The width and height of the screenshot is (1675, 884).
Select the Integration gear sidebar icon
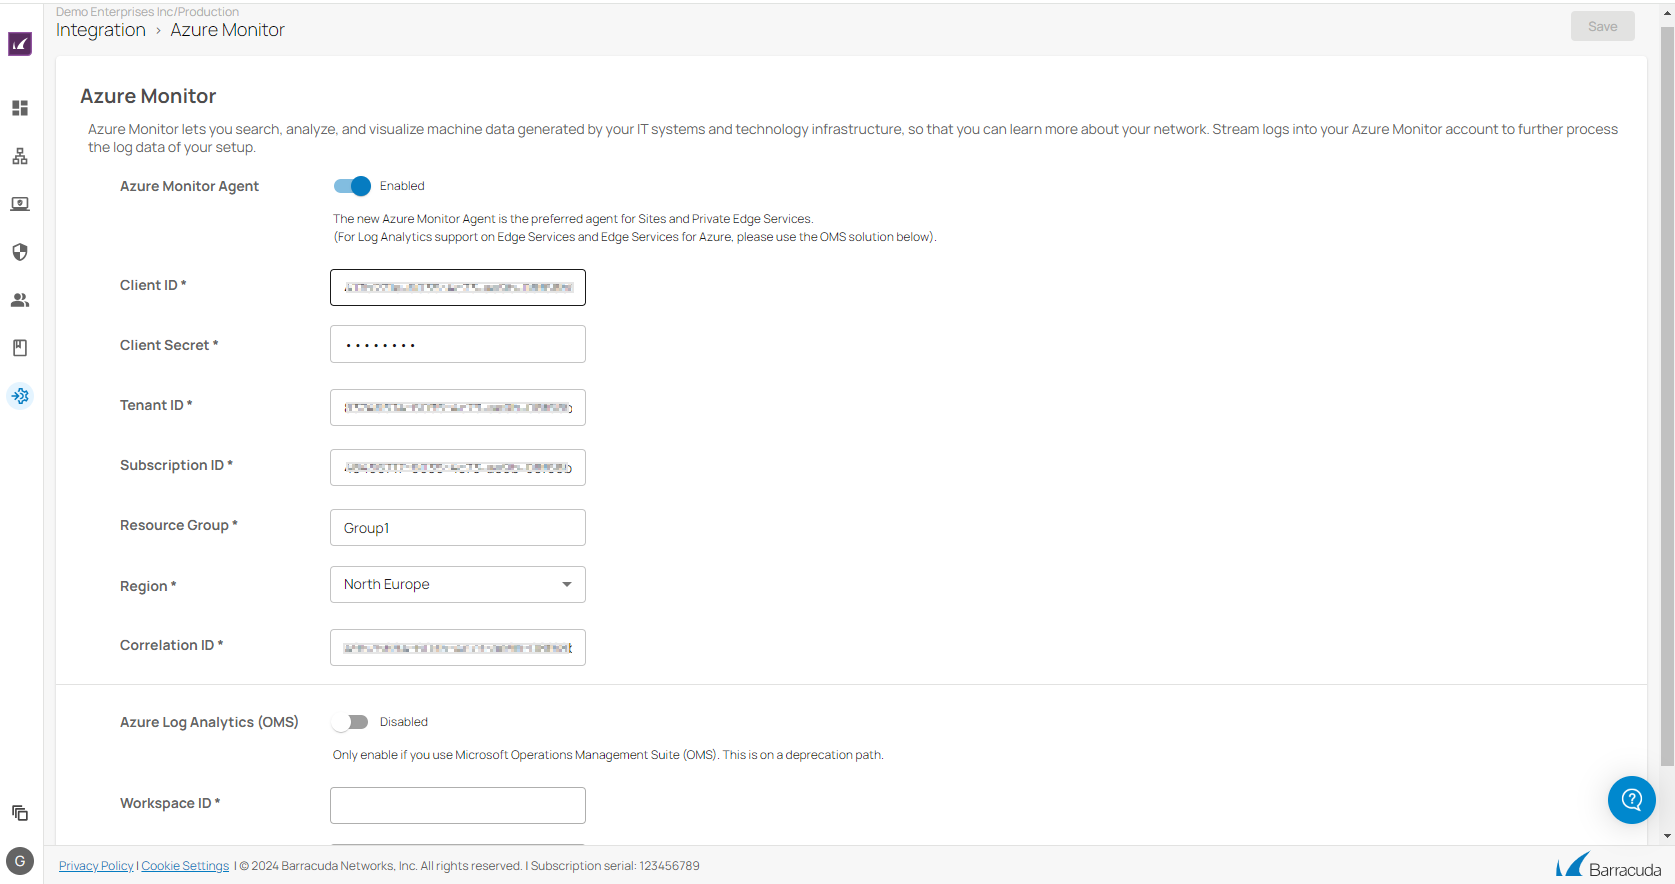point(20,396)
